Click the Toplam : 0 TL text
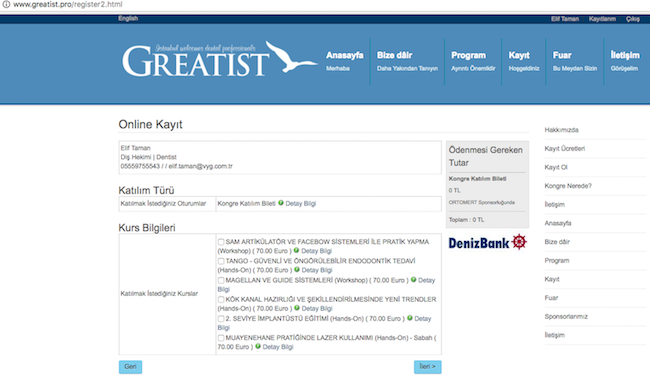Image resolution: width=650 pixels, height=387 pixels. point(466,220)
